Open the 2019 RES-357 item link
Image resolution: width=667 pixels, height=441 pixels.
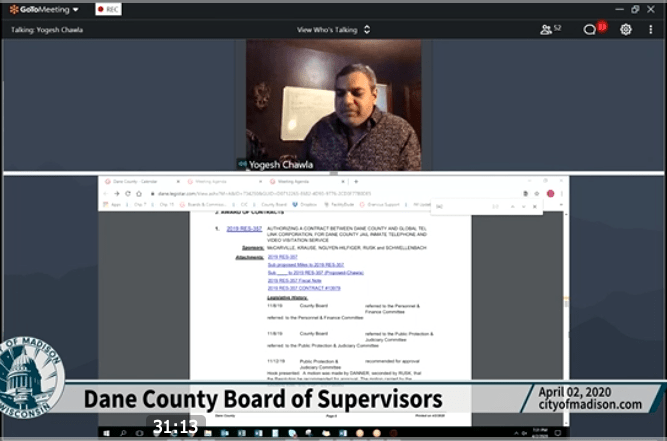point(244,228)
